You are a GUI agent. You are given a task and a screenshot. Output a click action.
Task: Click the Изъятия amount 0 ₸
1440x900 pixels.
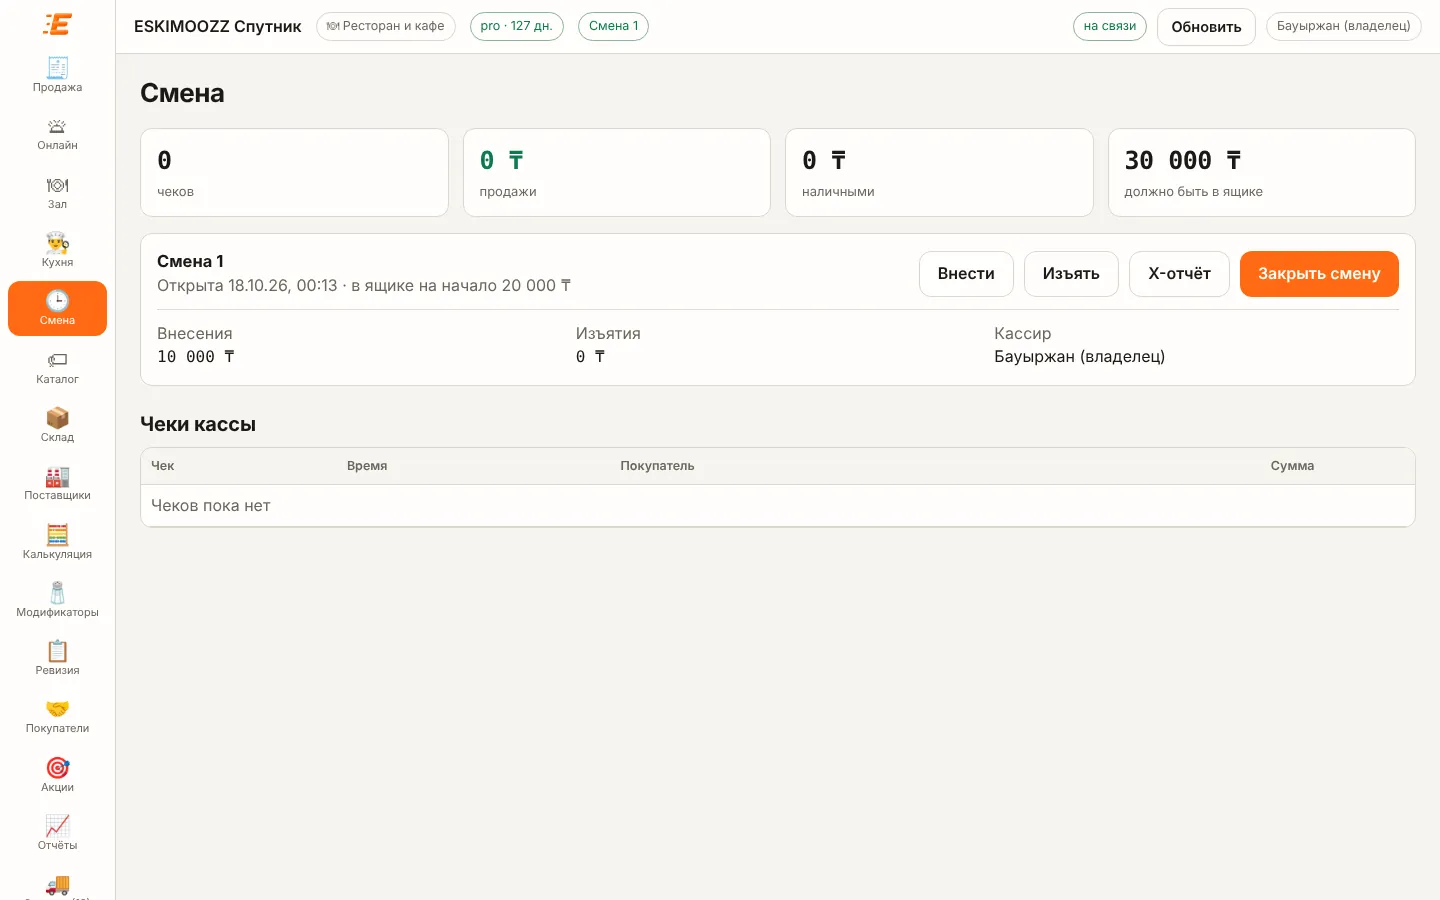click(x=590, y=357)
